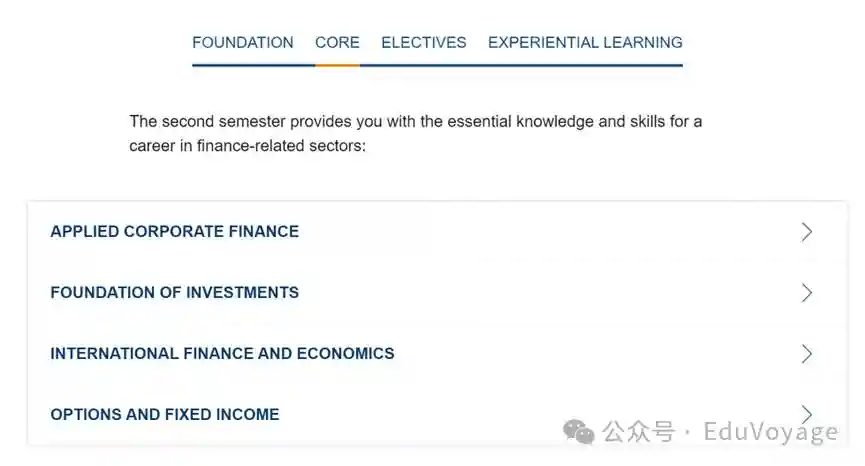
Task: Expand Applied Corporate Finance chevron arrow
Action: [x=807, y=232]
